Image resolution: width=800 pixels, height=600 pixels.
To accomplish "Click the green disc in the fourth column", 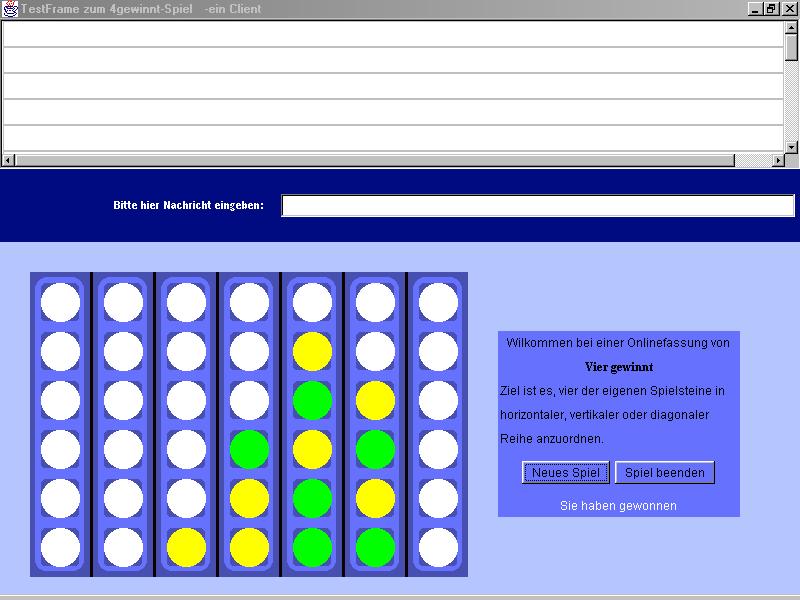I will click(x=249, y=449).
